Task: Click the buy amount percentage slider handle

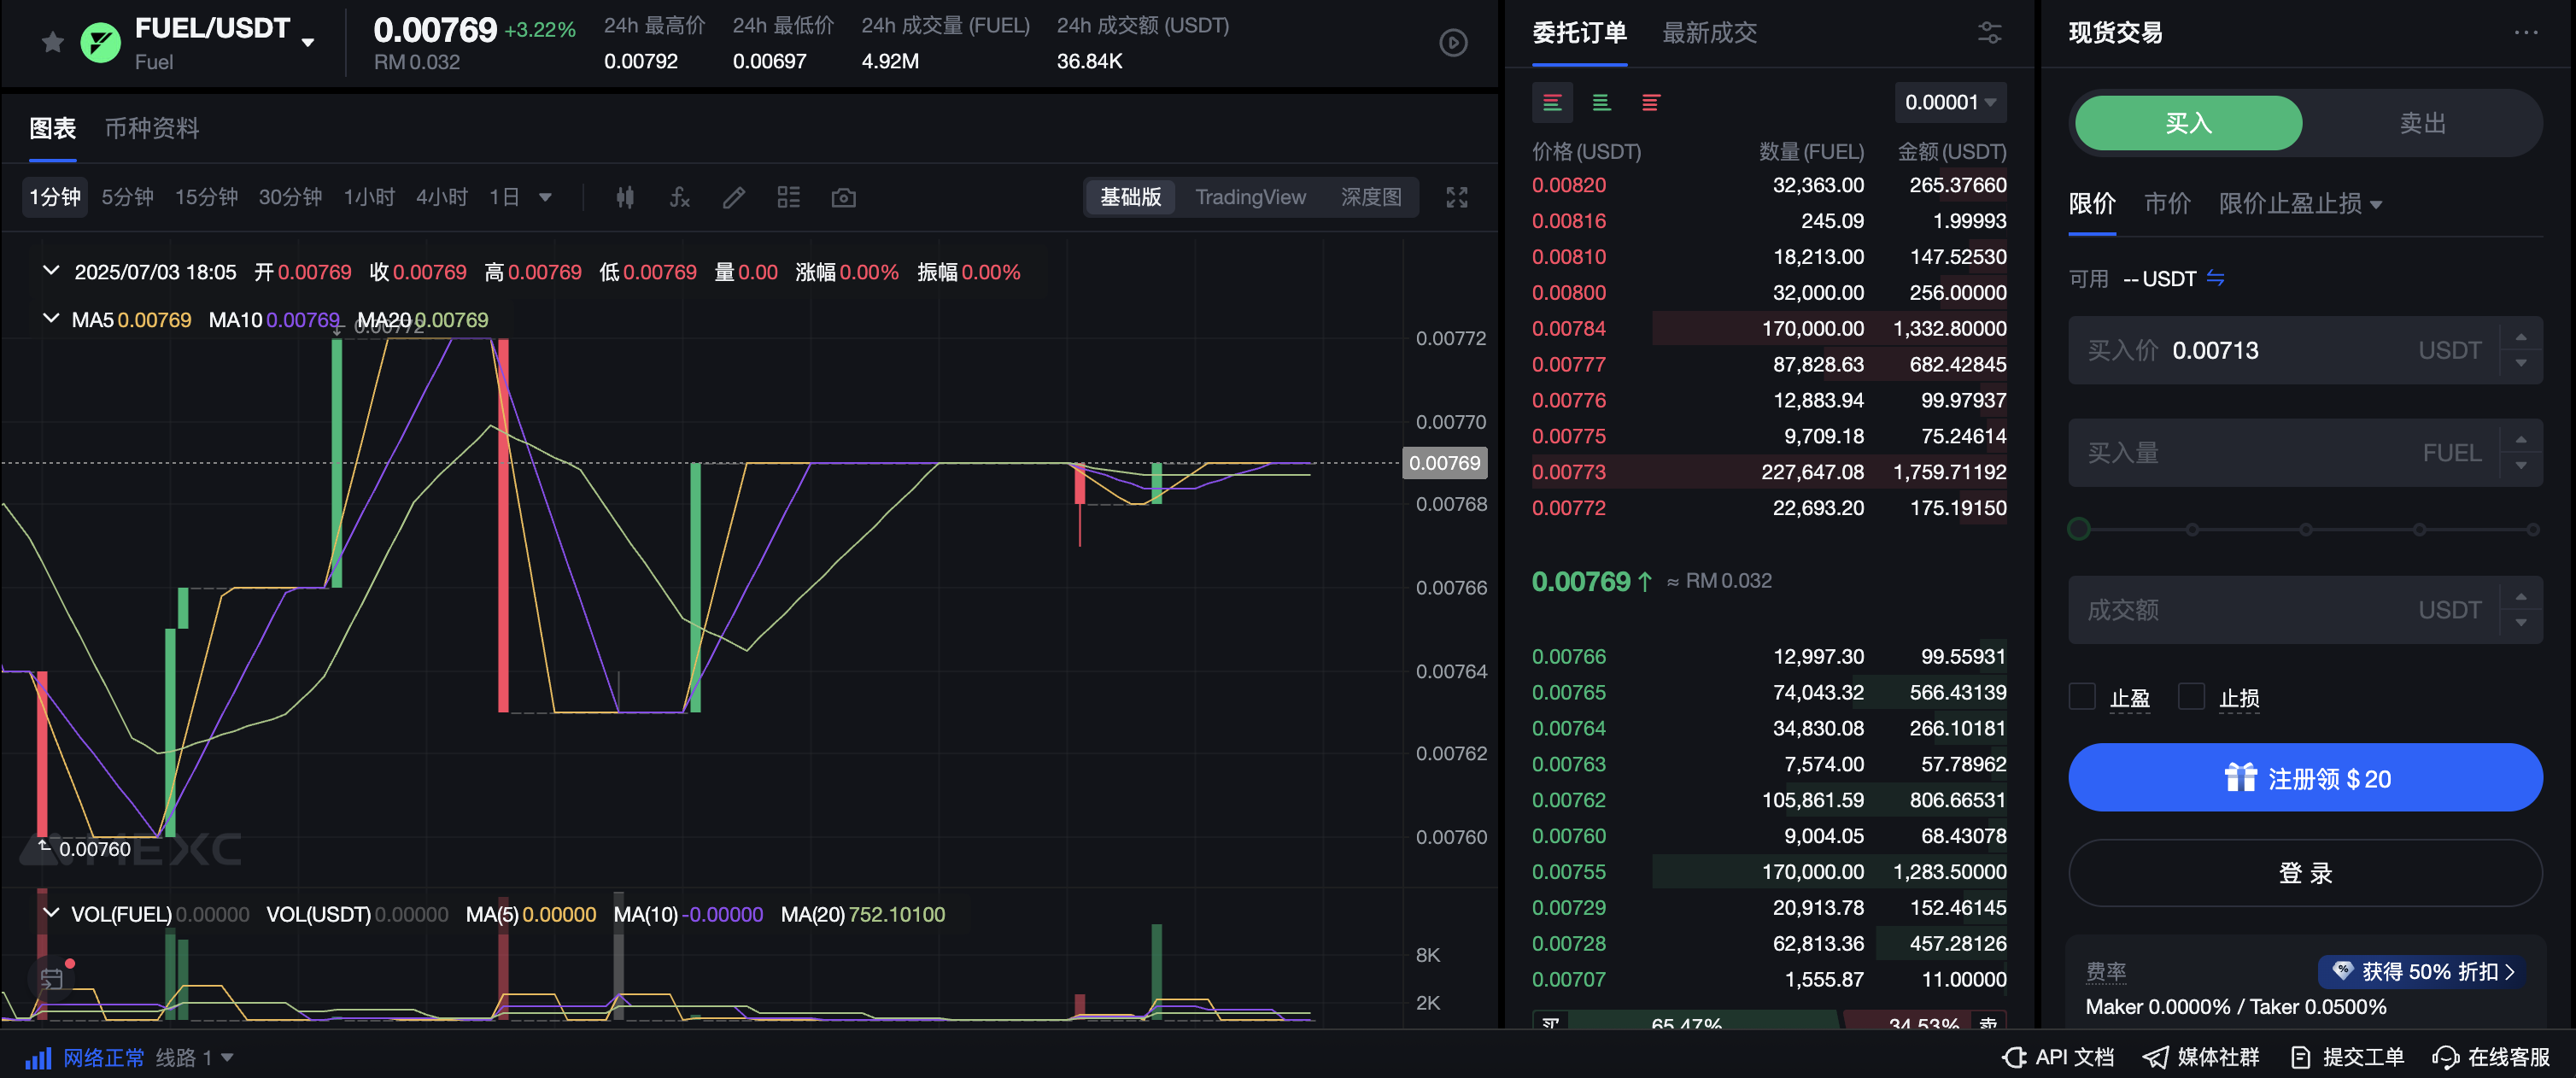Action: 2079,529
